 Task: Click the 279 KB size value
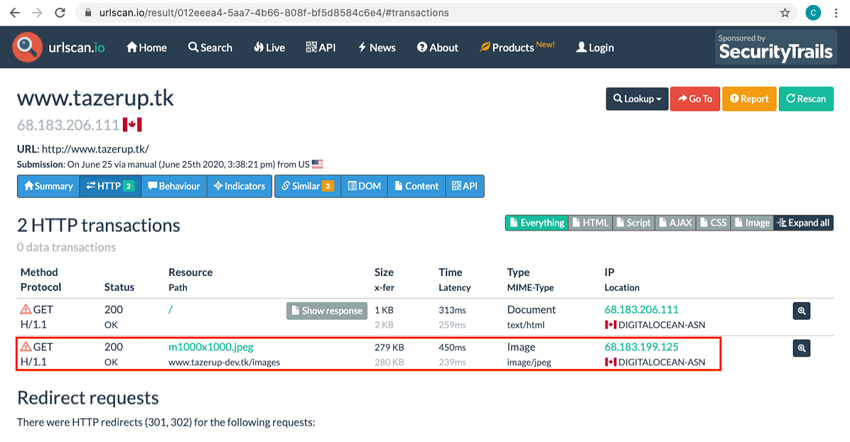coord(389,347)
